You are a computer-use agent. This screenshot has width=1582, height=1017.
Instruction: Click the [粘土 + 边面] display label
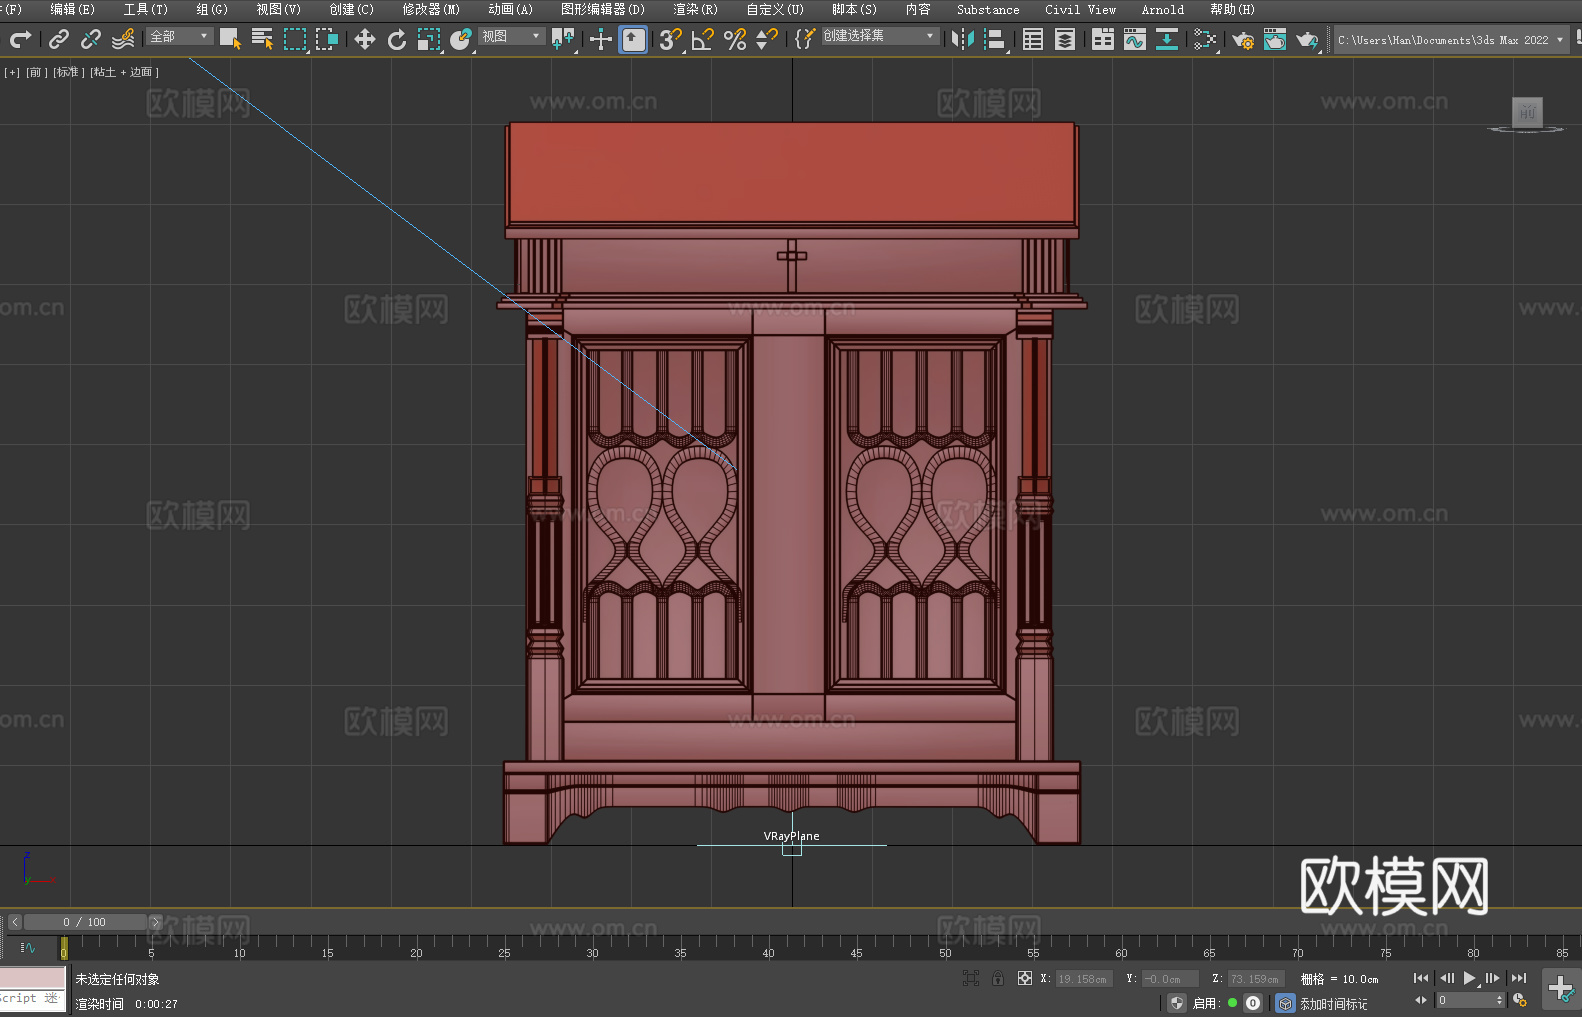point(124,72)
